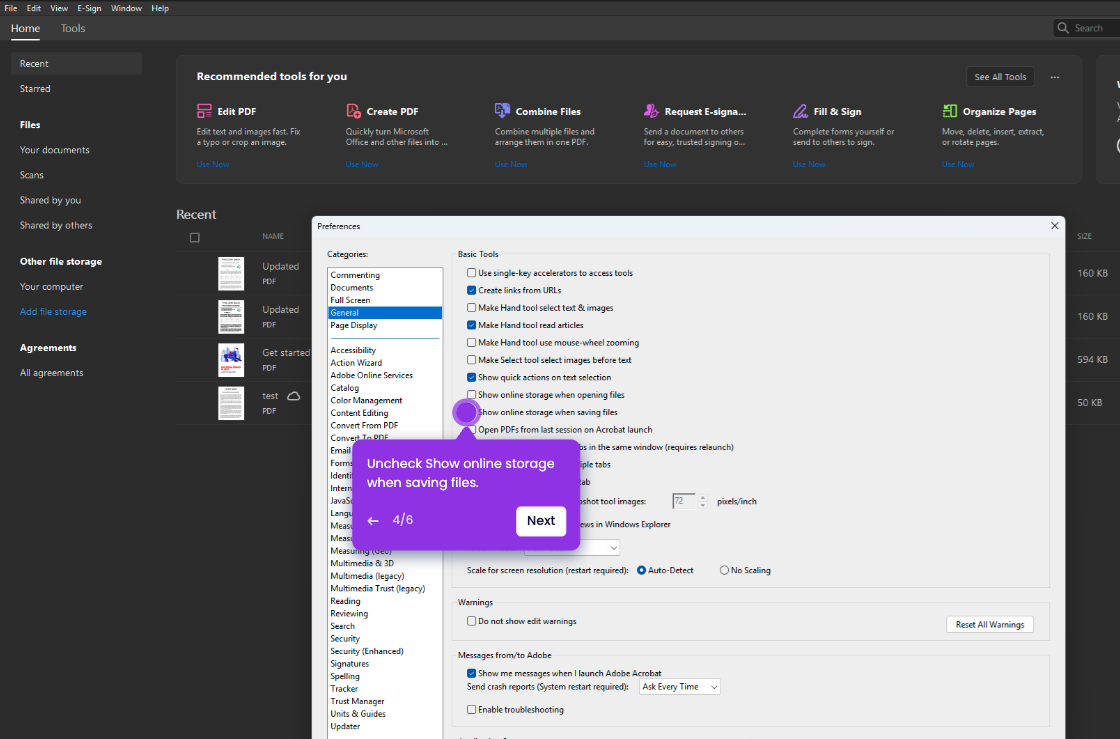Enable Select tool select images before text
This screenshot has width=1120, height=739.
pos(471,360)
